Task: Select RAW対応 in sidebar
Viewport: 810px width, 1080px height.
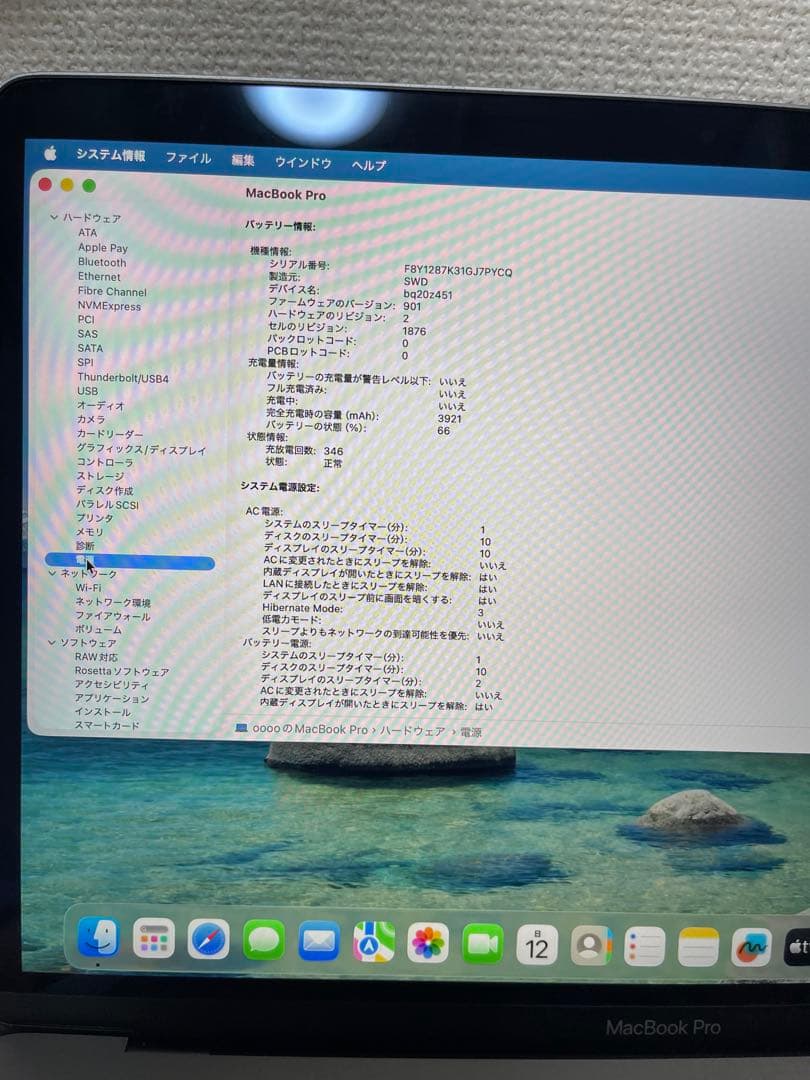Action: click(96, 656)
